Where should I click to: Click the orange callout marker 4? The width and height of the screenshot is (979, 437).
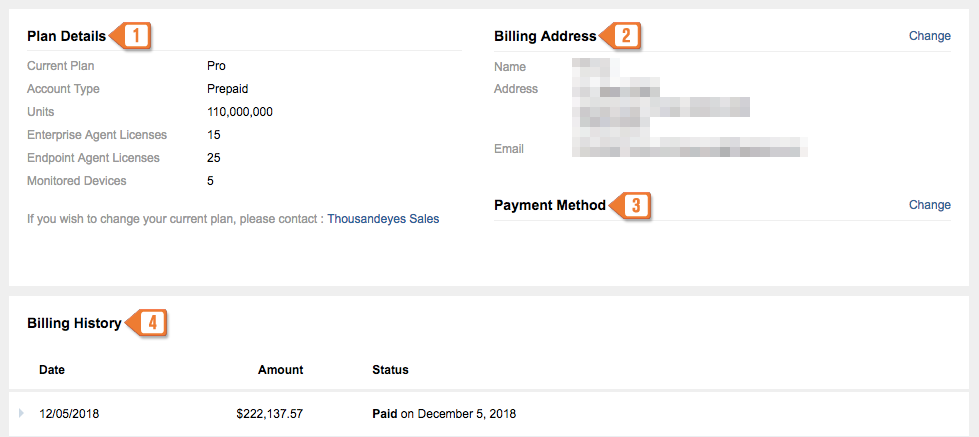click(x=145, y=323)
